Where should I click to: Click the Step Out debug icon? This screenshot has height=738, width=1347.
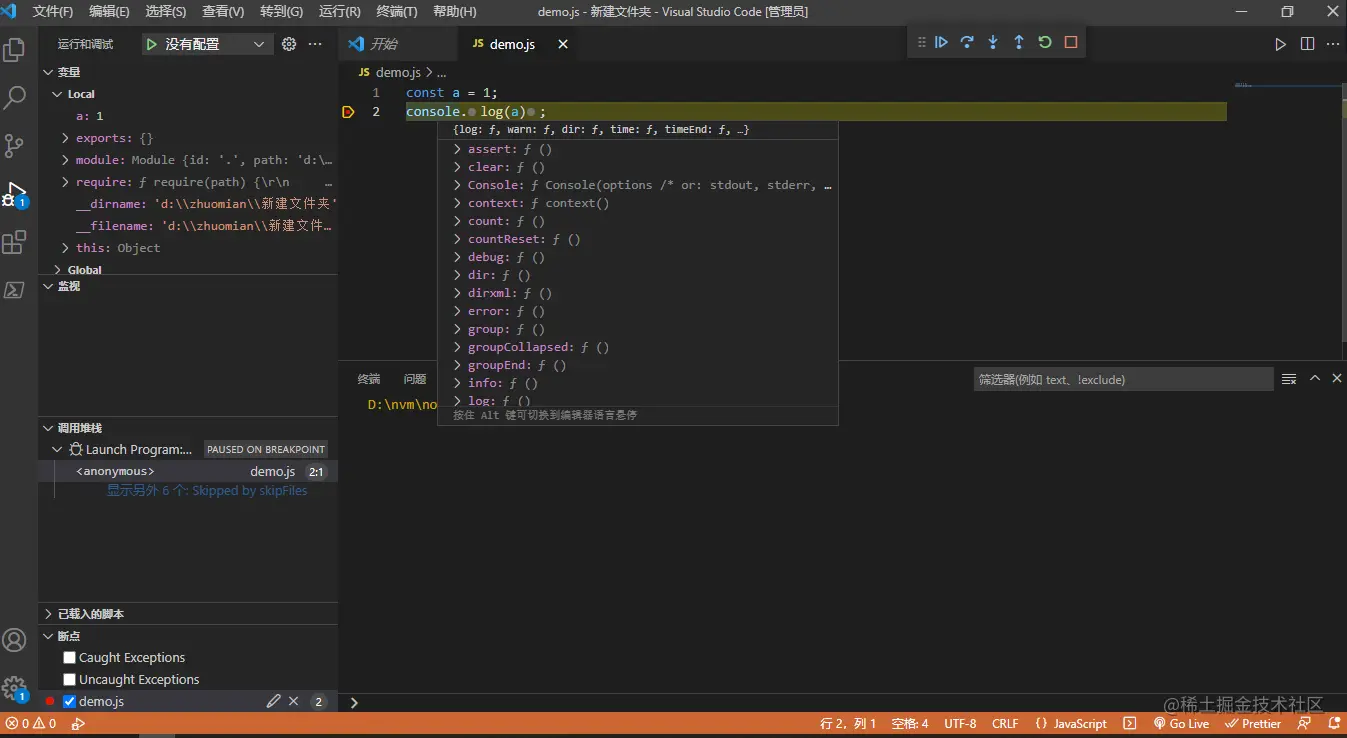coord(1019,42)
